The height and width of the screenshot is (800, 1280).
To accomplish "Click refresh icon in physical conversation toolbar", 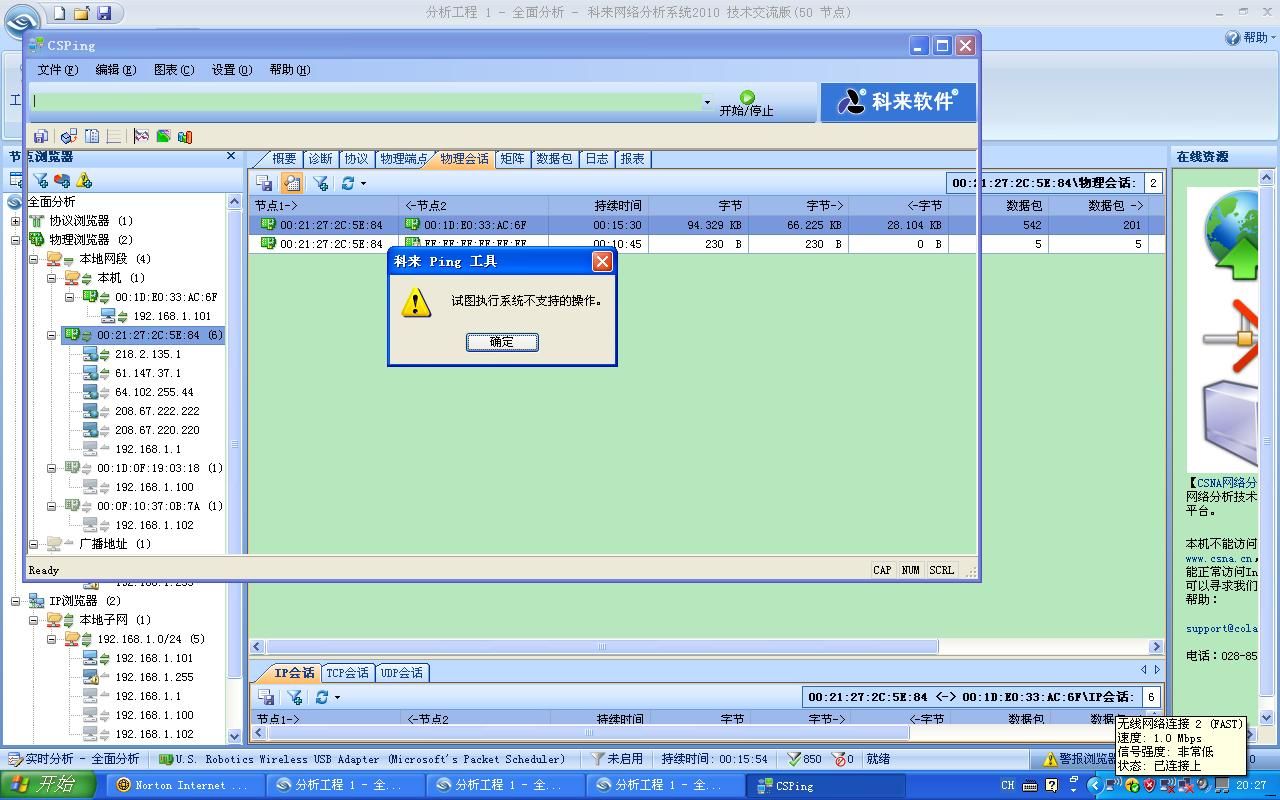I will coord(347,183).
